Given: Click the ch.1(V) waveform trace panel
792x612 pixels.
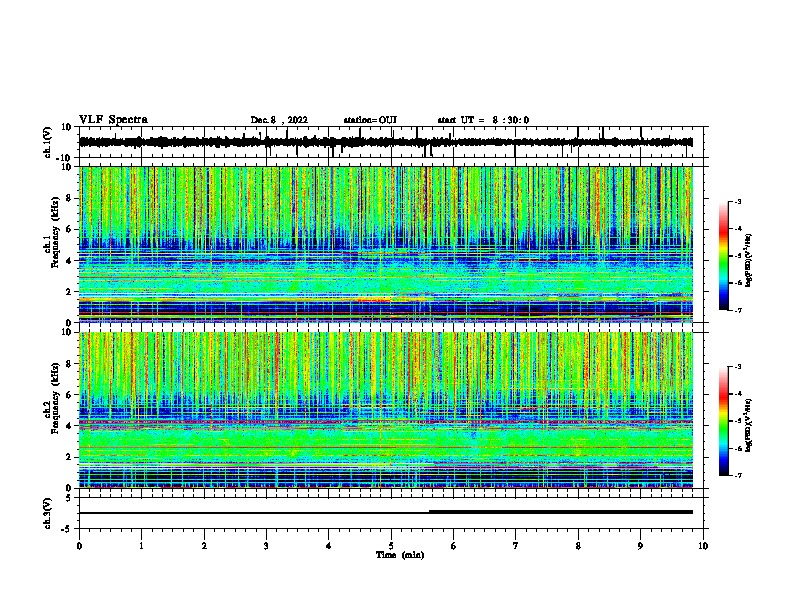Looking at the screenshot, I should point(391,142).
